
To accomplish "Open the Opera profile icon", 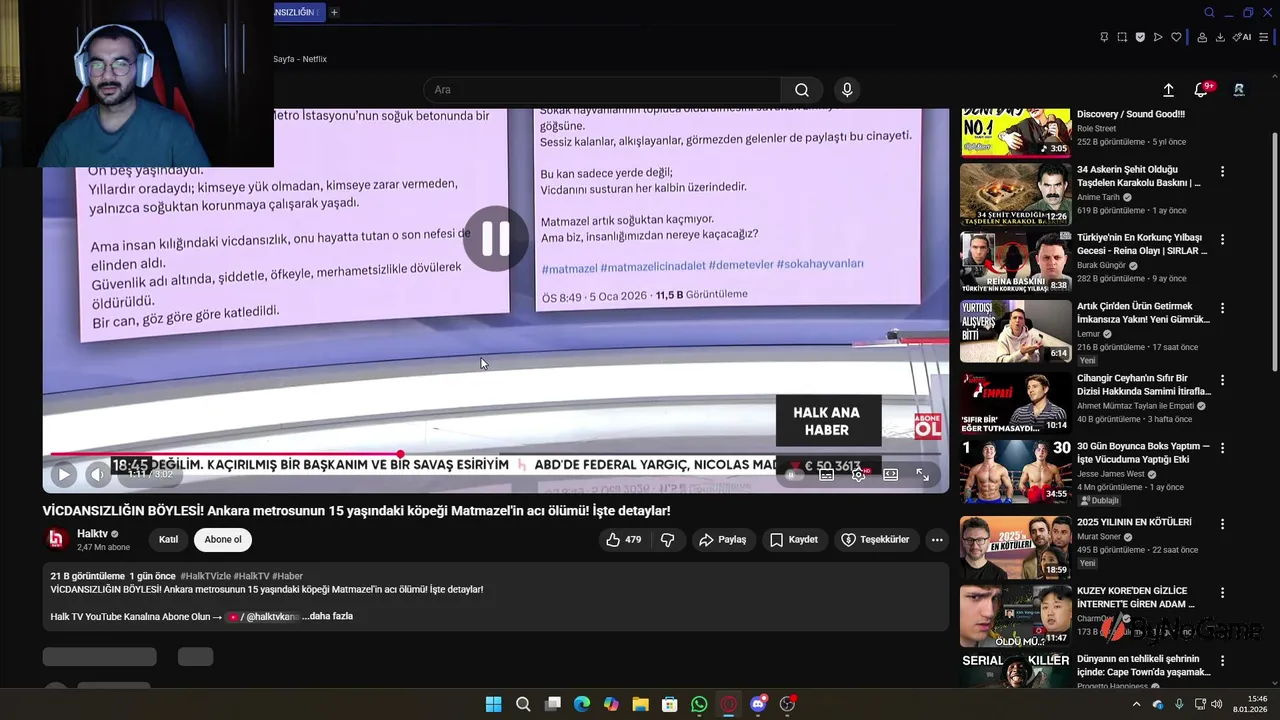I will click(x=1203, y=37).
